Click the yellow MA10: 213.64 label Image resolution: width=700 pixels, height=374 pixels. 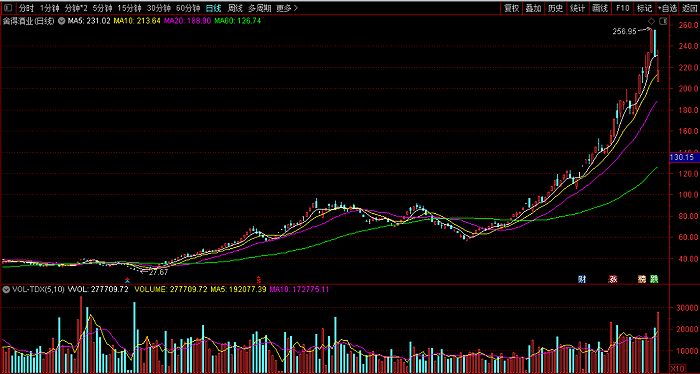pyautogui.click(x=137, y=21)
